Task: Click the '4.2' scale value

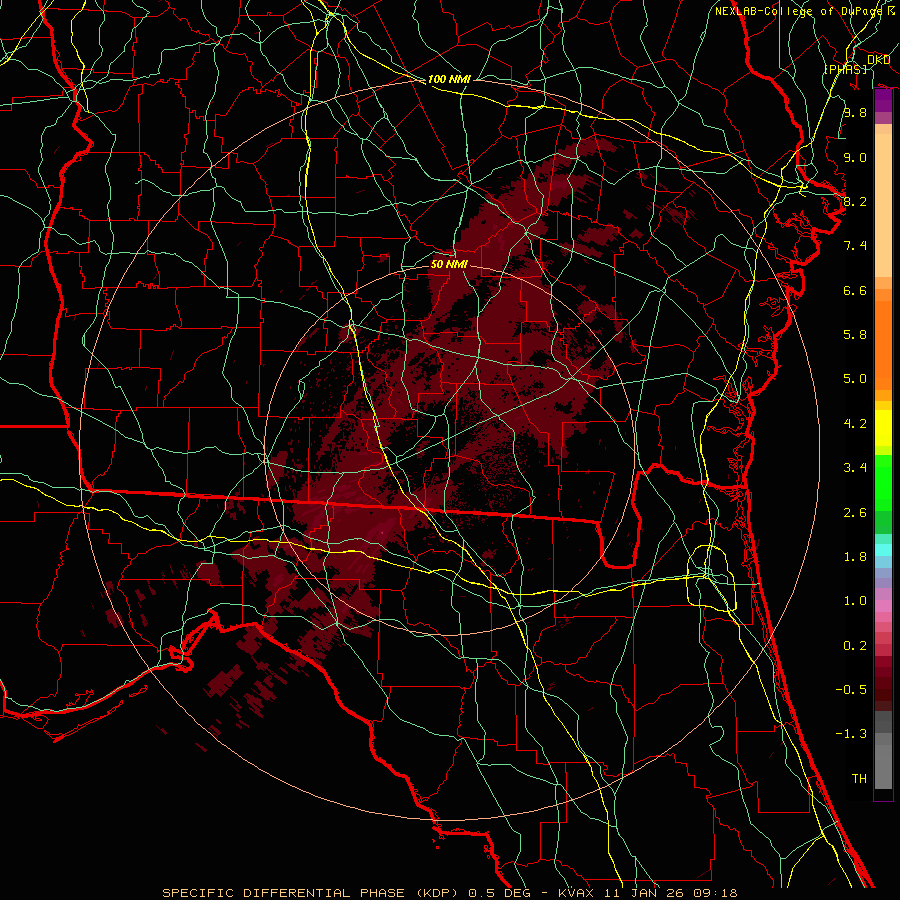Action: [x=855, y=424]
